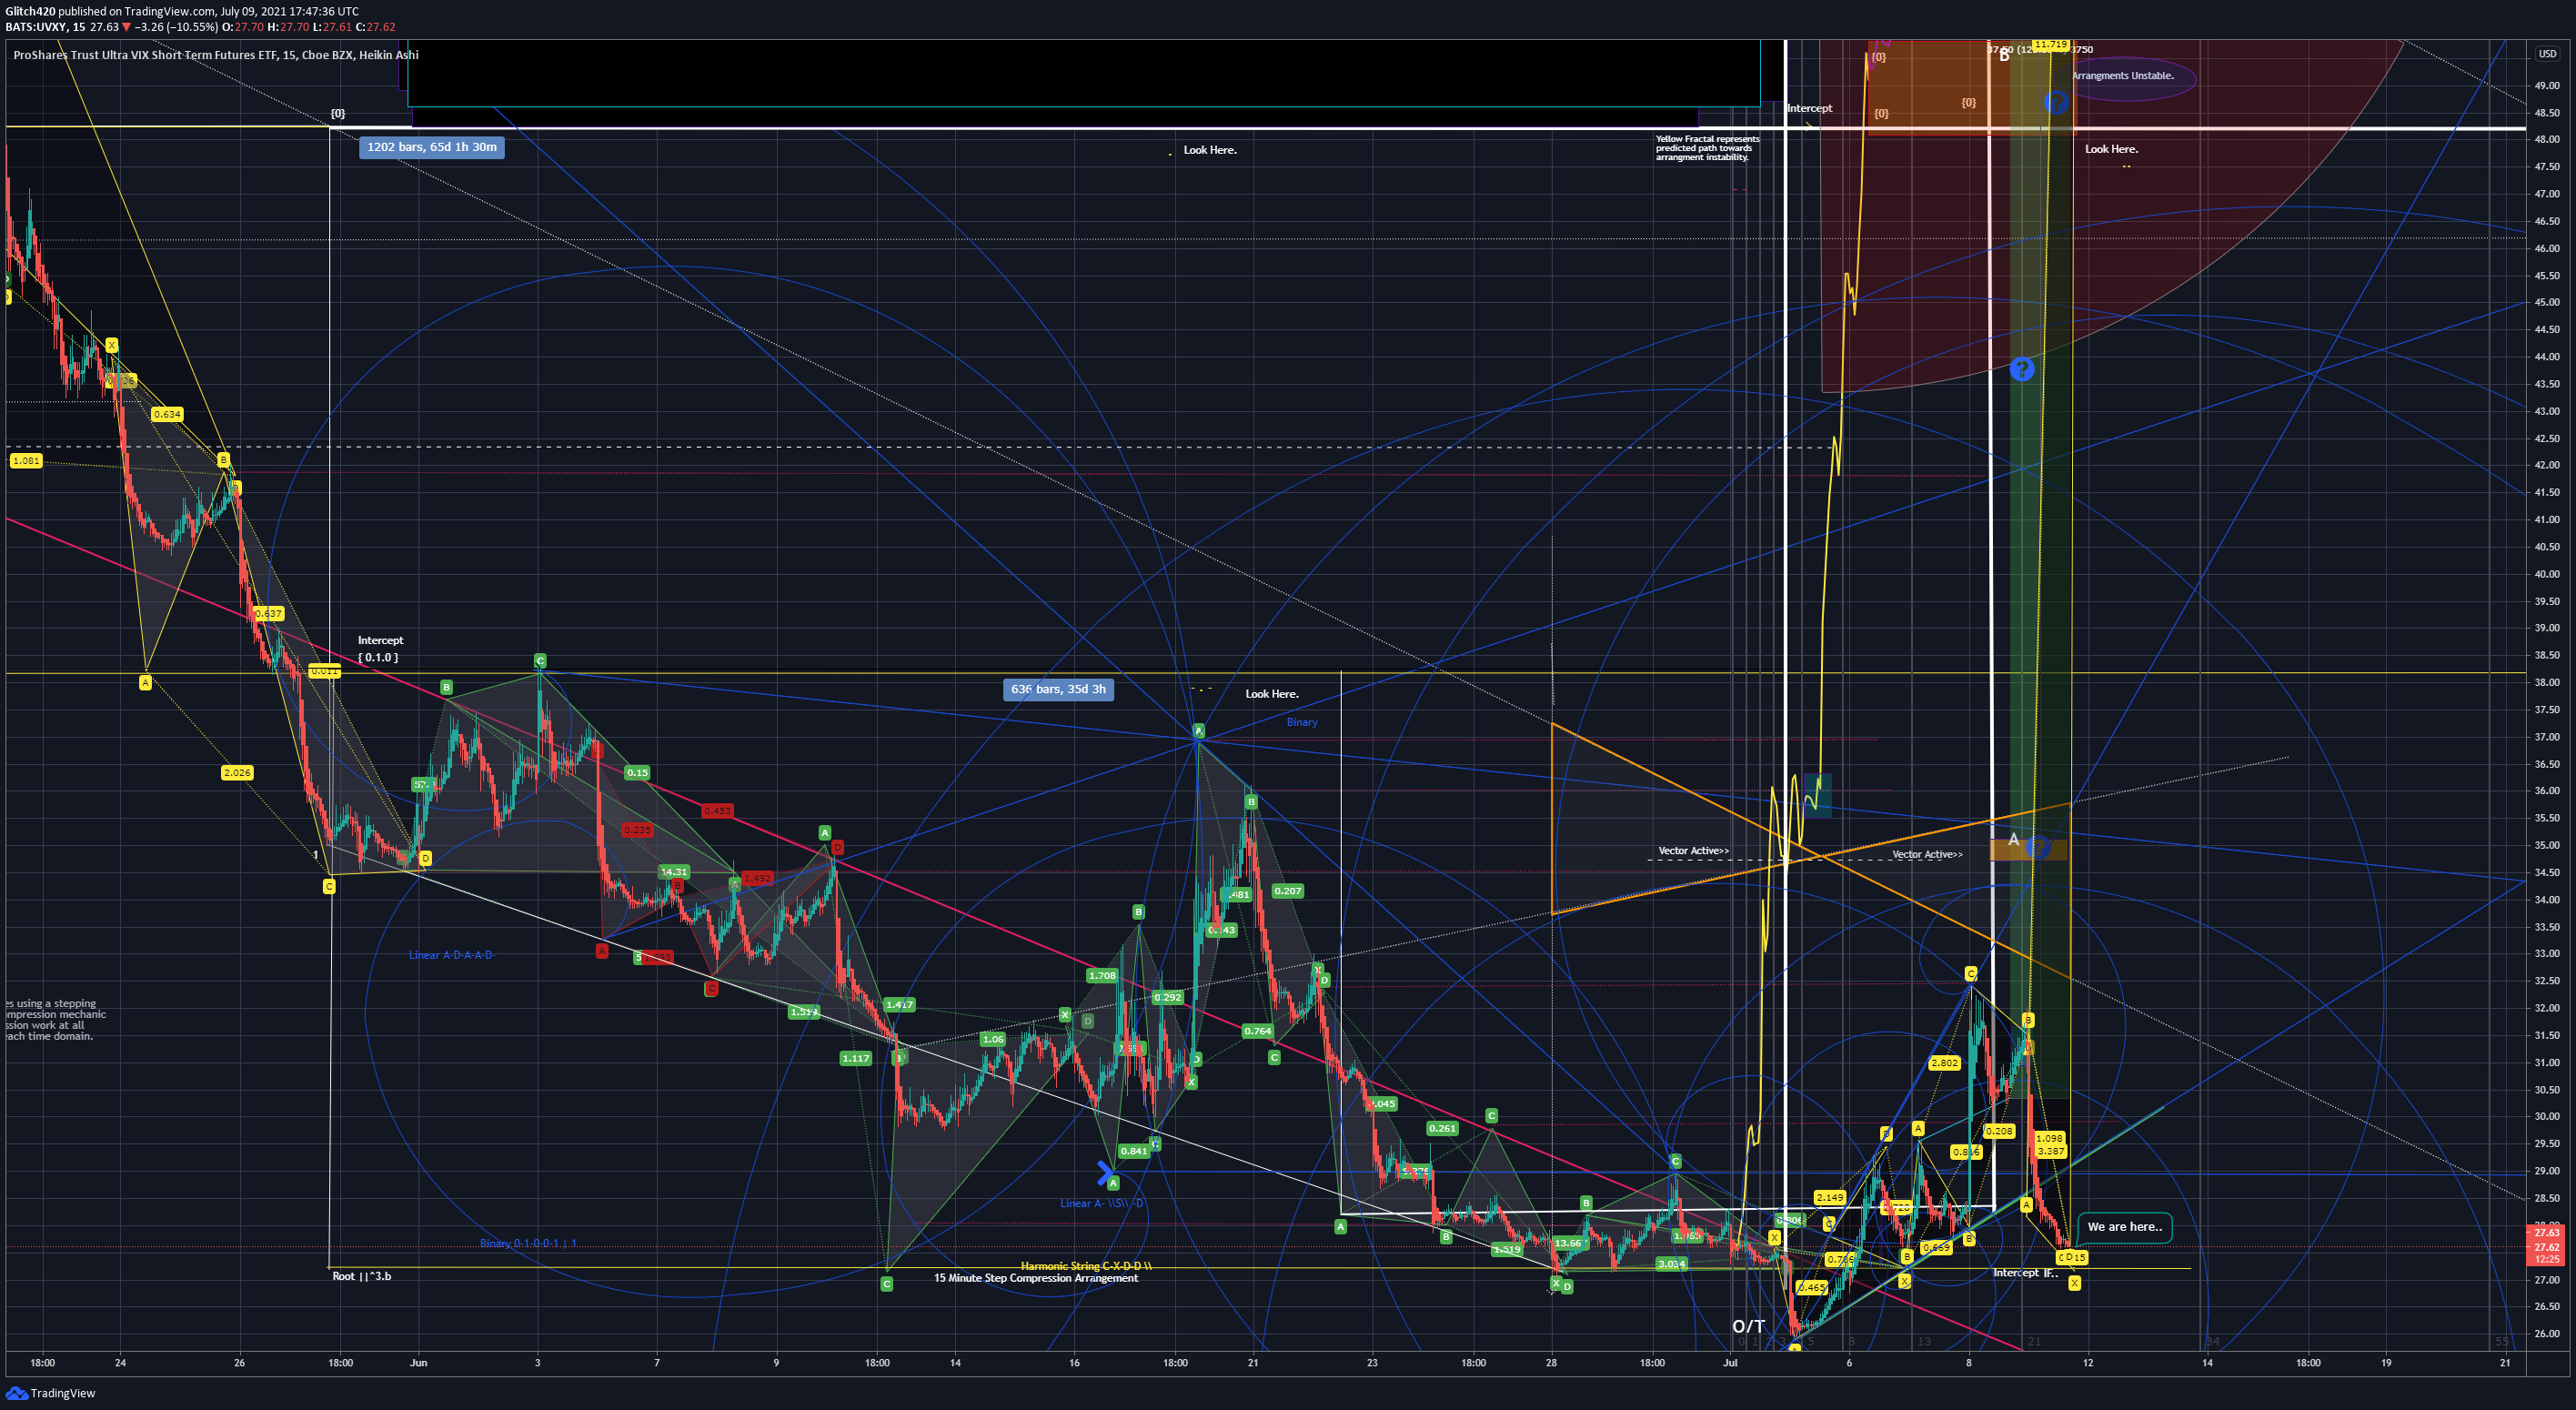Select the ProShares Trust Ultra VIX chart title
This screenshot has width=2576, height=1410.
[216, 55]
